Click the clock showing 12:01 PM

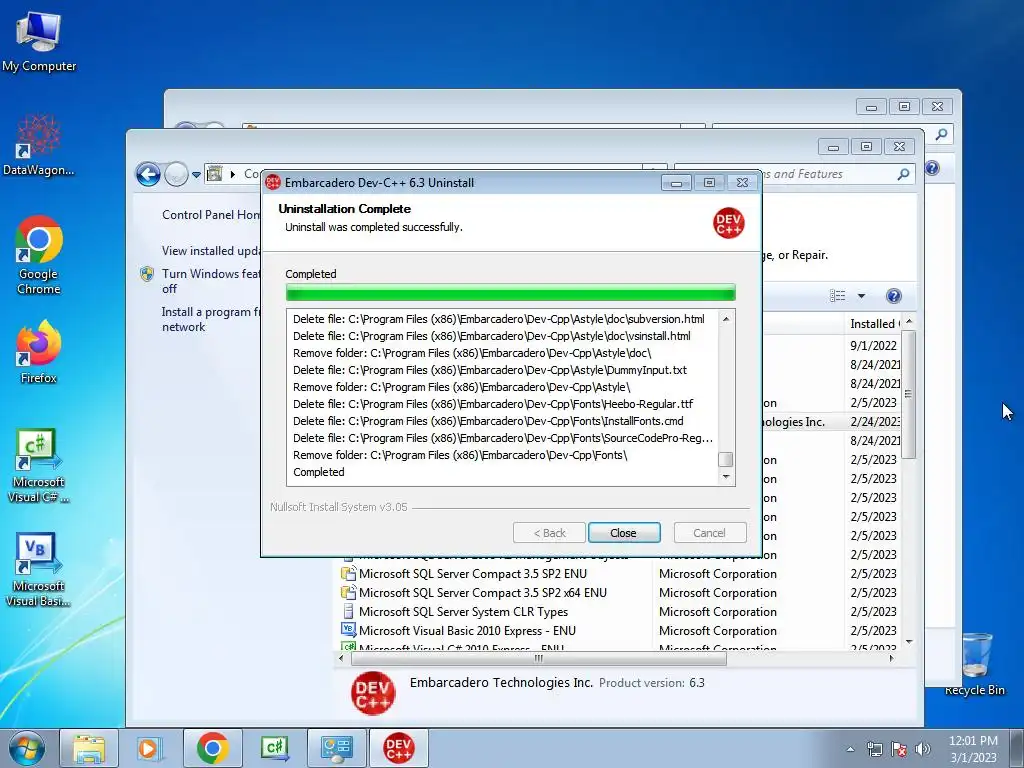[x=973, y=741]
